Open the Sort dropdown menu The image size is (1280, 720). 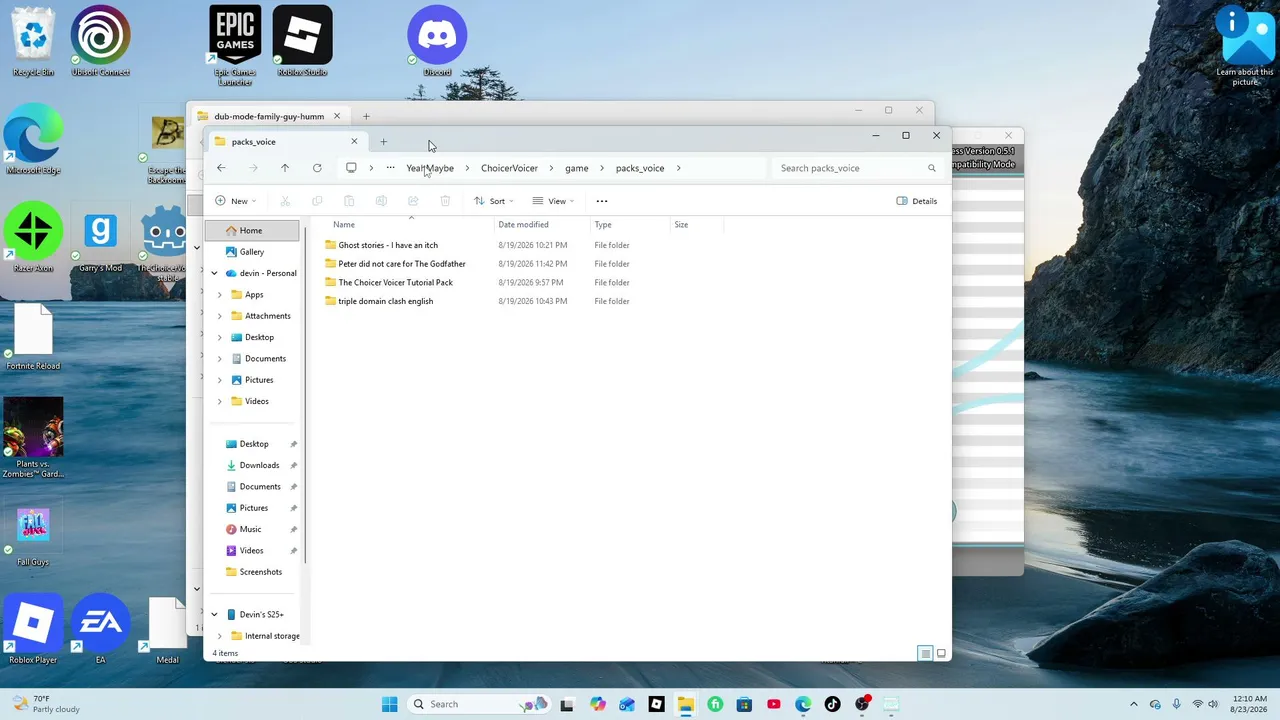pyautogui.click(x=493, y=201)
